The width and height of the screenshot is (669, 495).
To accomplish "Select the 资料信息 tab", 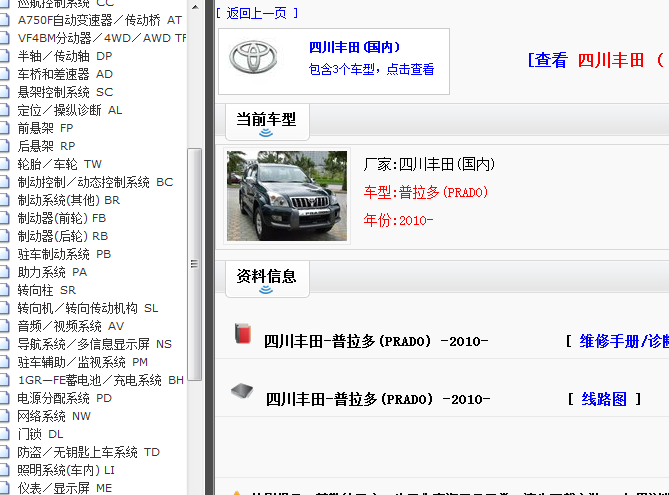I will [267, 279].
